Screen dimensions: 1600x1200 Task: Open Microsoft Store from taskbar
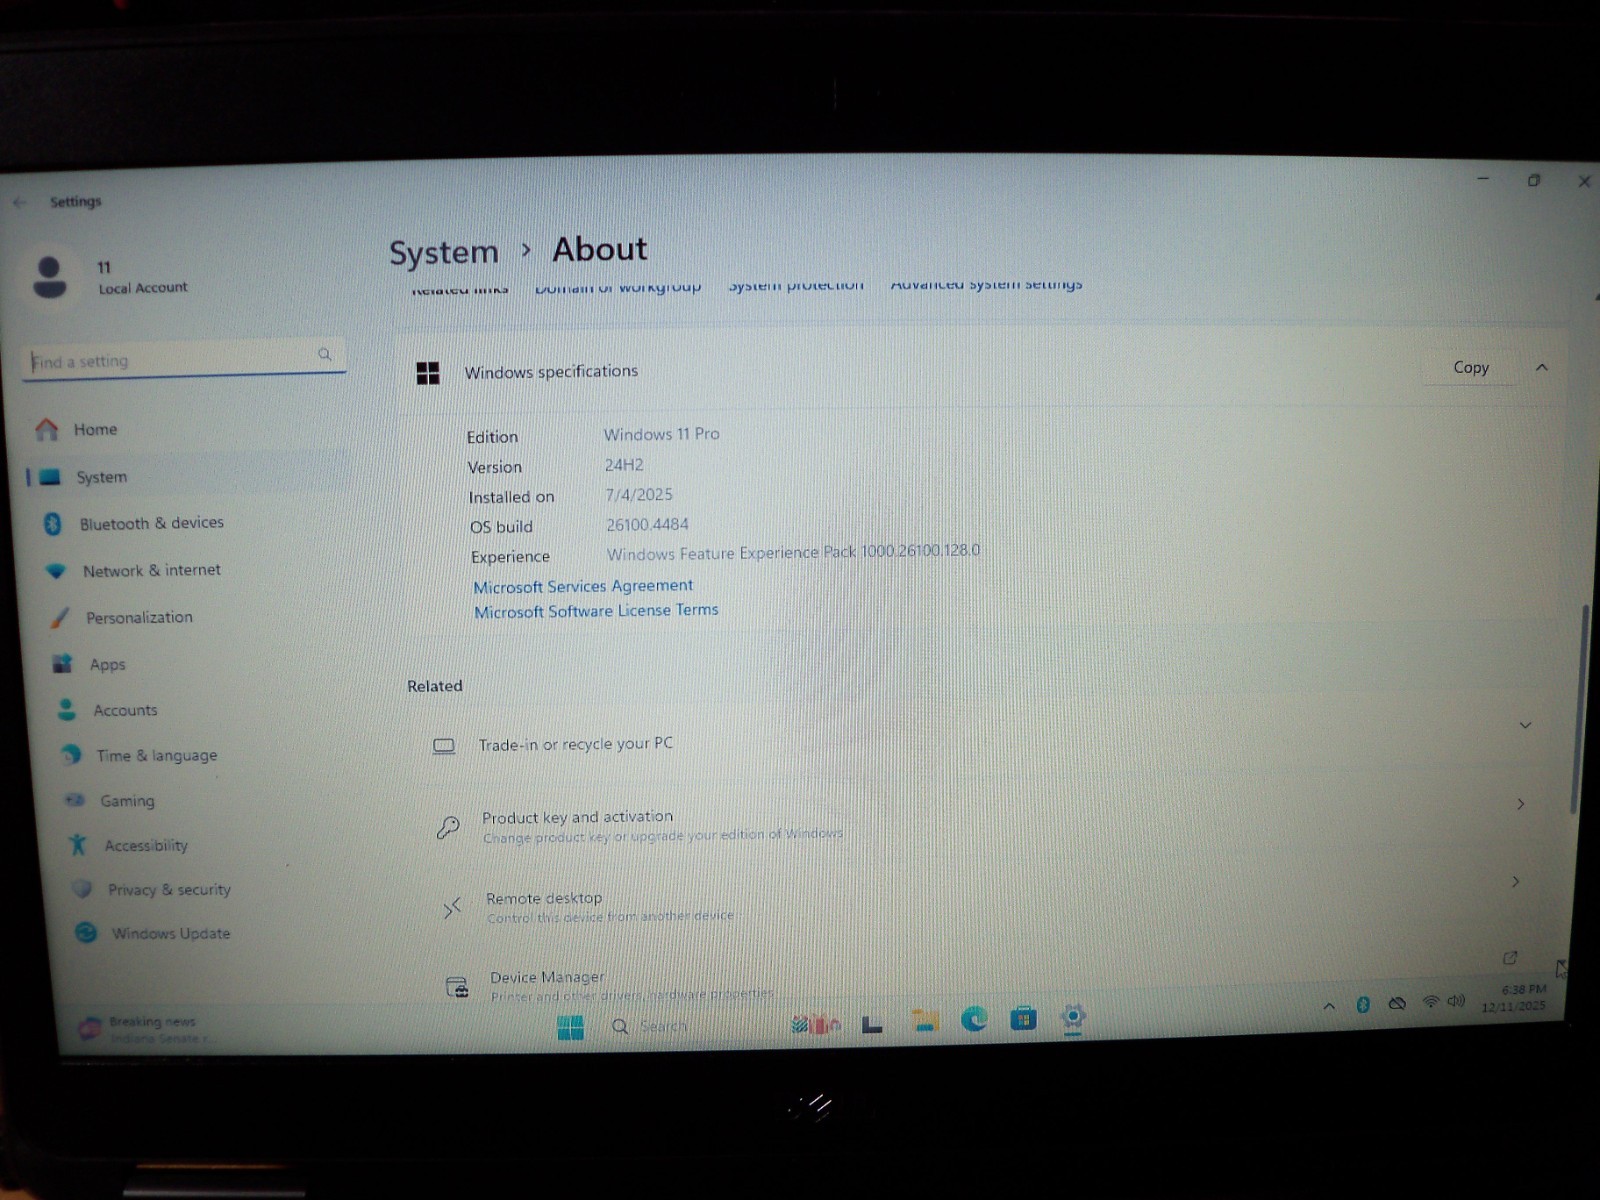click(x=1023, y=1019)
